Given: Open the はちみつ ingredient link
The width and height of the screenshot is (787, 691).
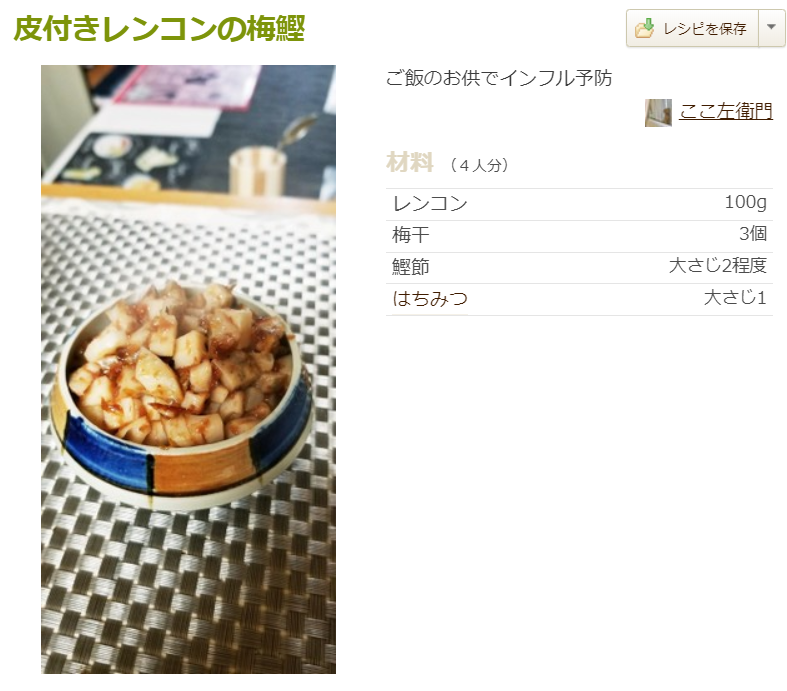Looking at the screenshot, I should (x=430, y=299).
